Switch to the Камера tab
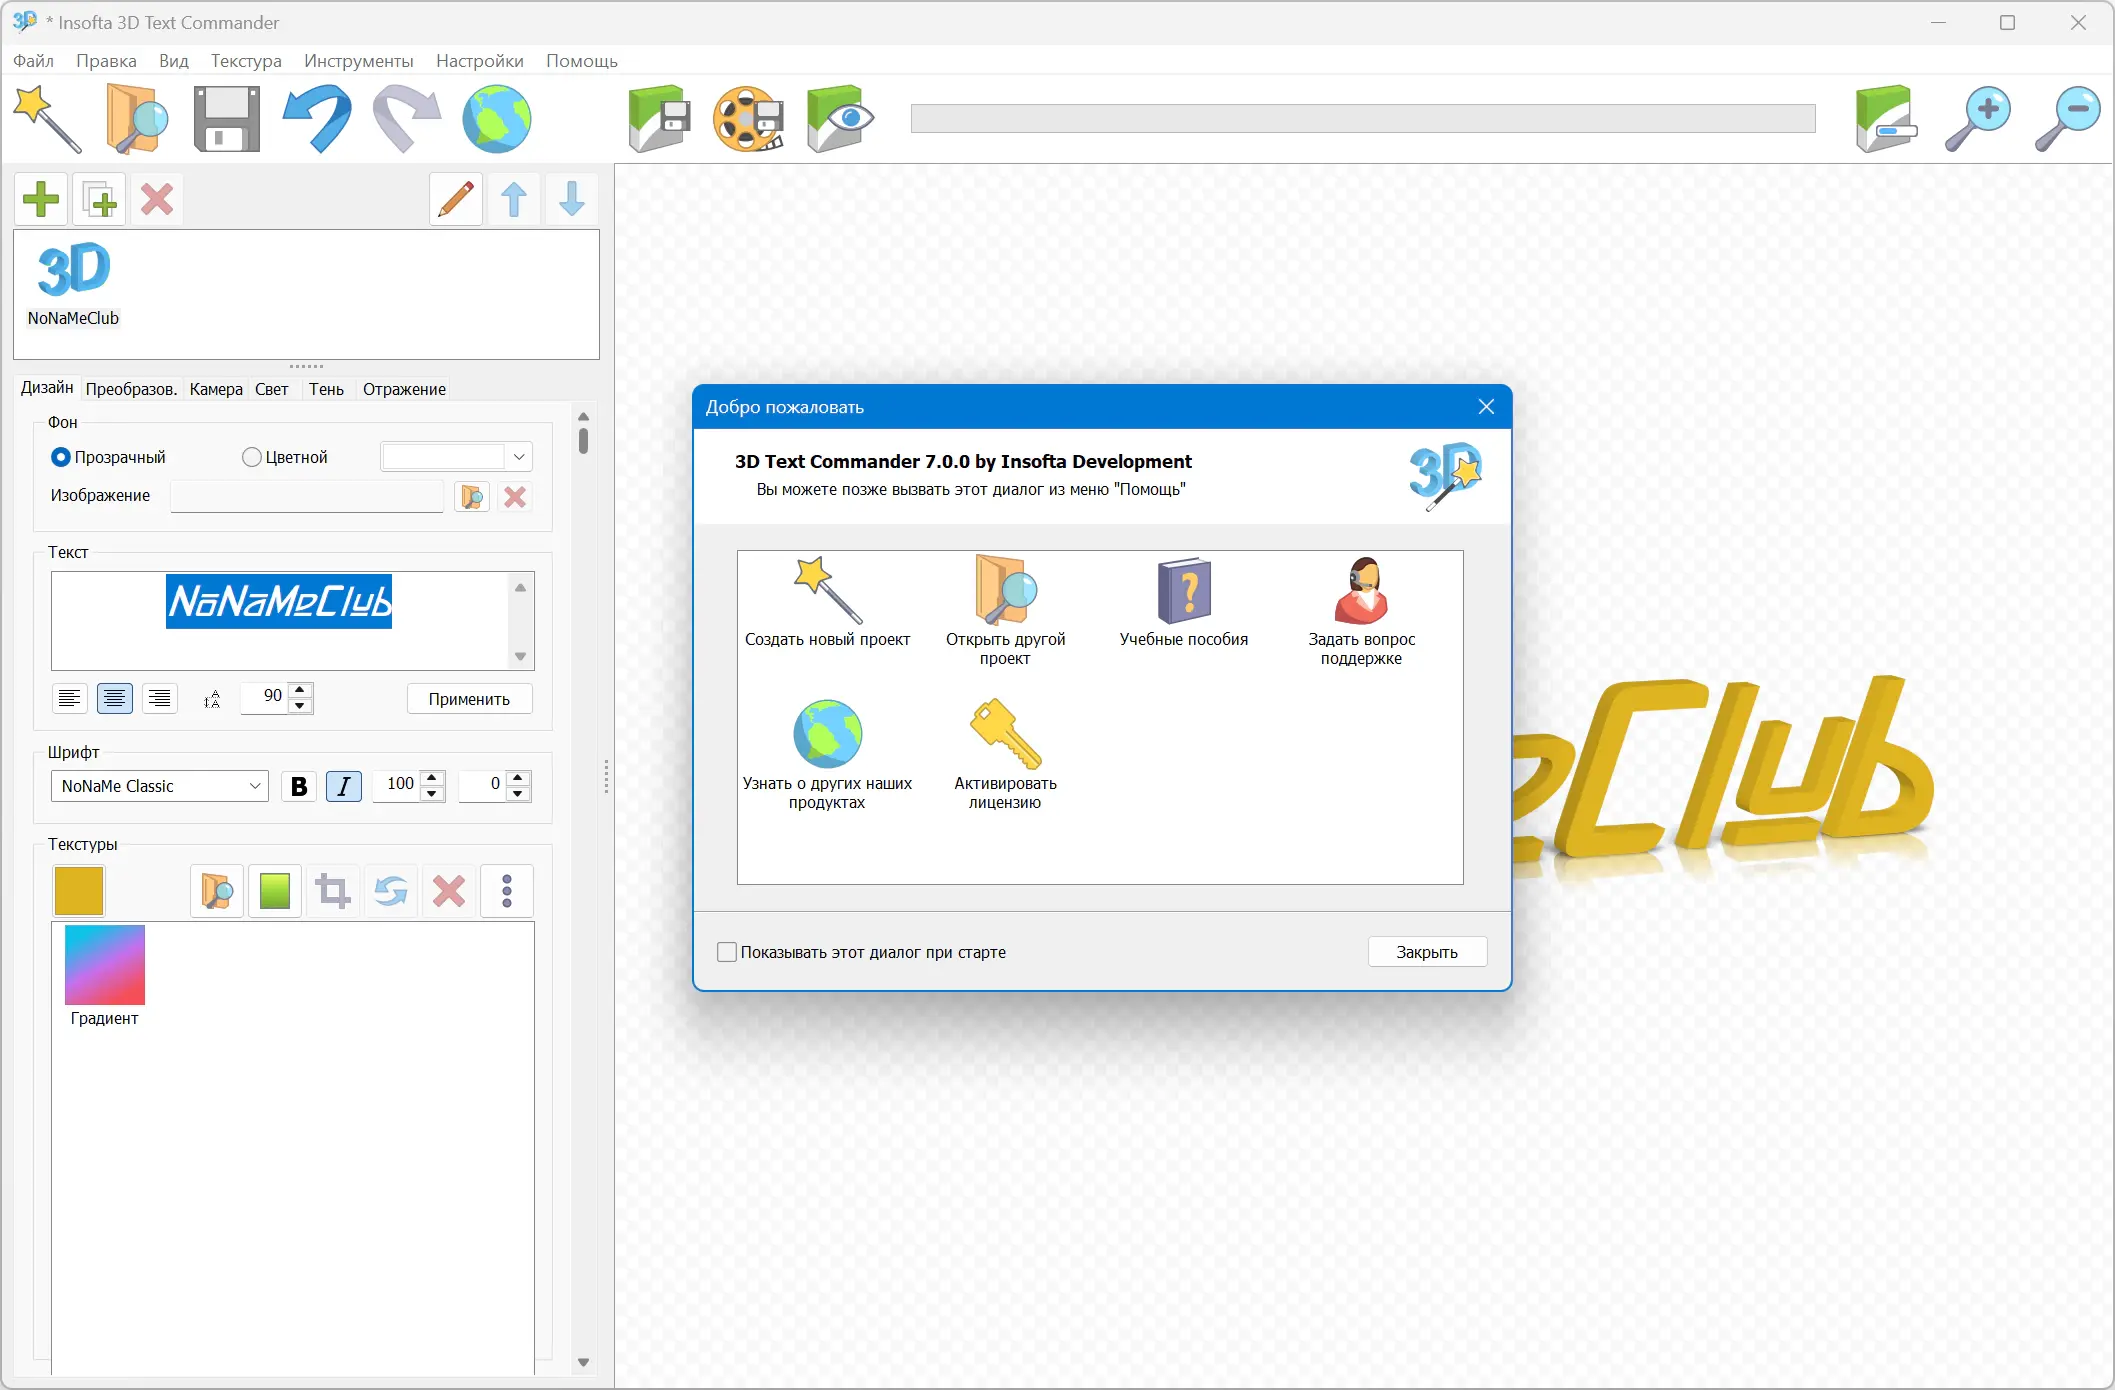Image resolution: width=2115 pixels, height=1390 pixels. pos(216,389)
